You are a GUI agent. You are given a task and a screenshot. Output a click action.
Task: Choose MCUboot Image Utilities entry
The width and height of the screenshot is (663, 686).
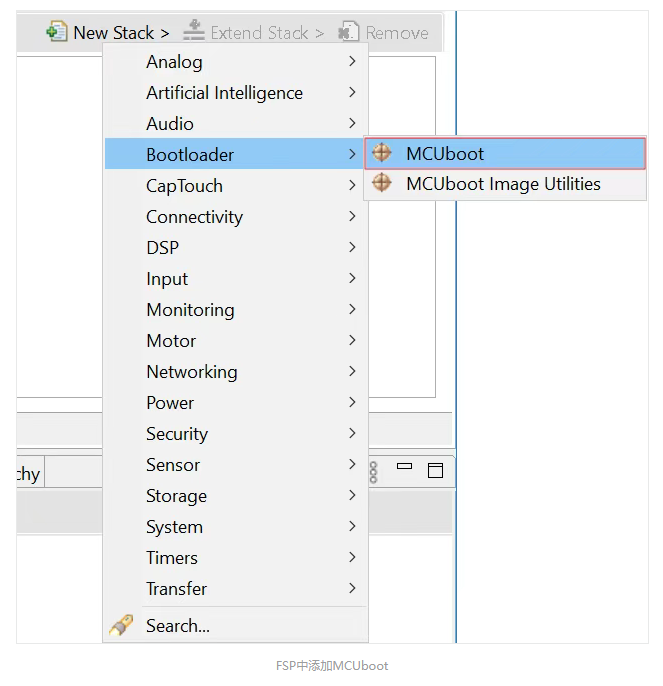(x=505, y=184)
